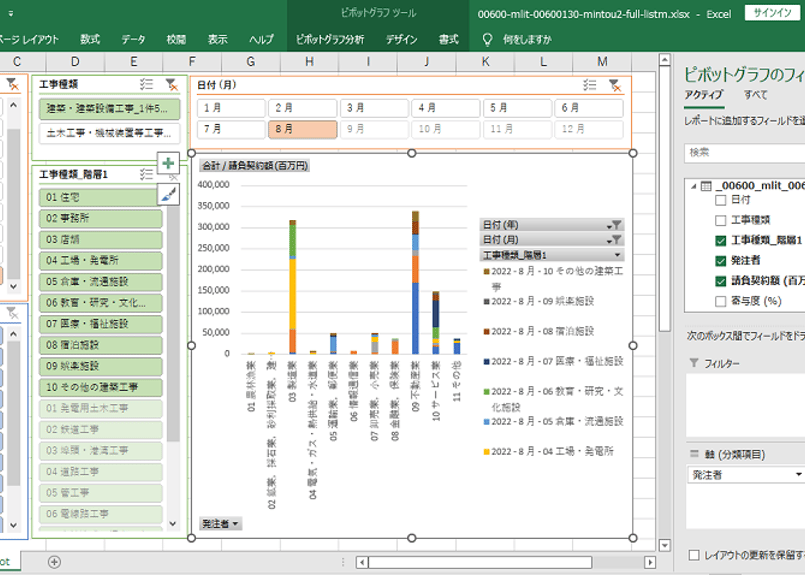Viewport: 805px width, 575px height.
Task: Click the green plus Chart Elements button
Action: click(168, 164)
